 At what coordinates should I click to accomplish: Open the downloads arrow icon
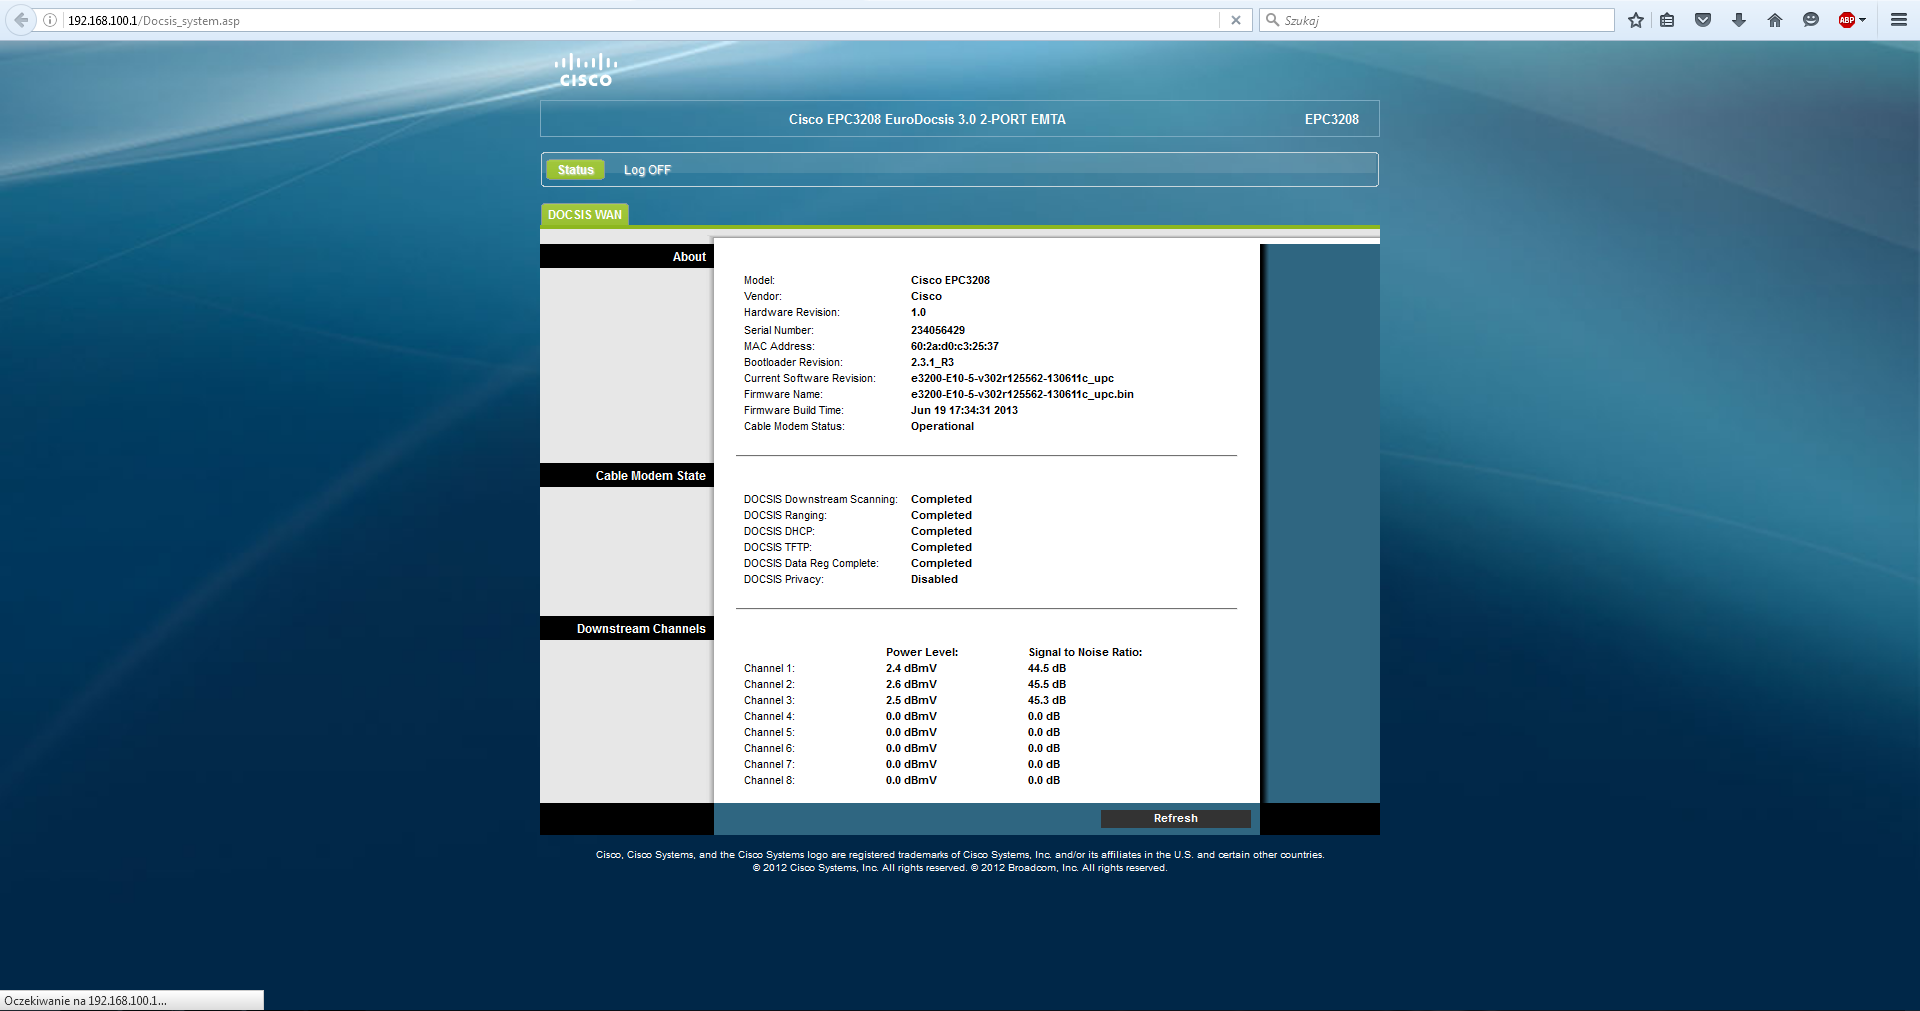pyautogui.click(x=1739, y=20)
